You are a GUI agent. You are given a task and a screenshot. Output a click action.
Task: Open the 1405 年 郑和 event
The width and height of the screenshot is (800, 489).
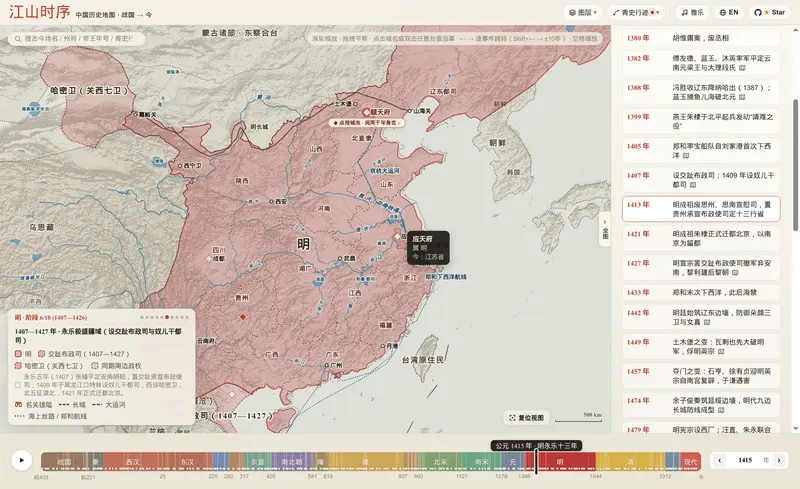pos(701,151)
